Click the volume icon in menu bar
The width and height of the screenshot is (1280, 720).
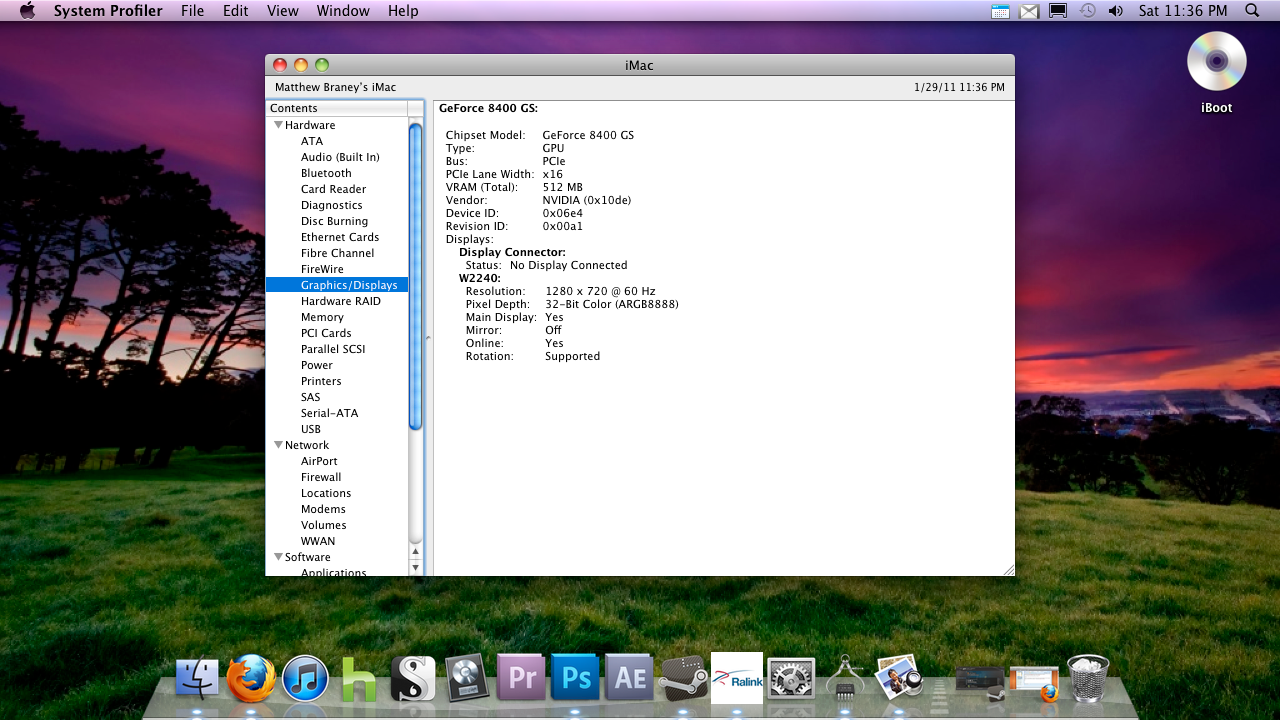[x=1116, y=10]
